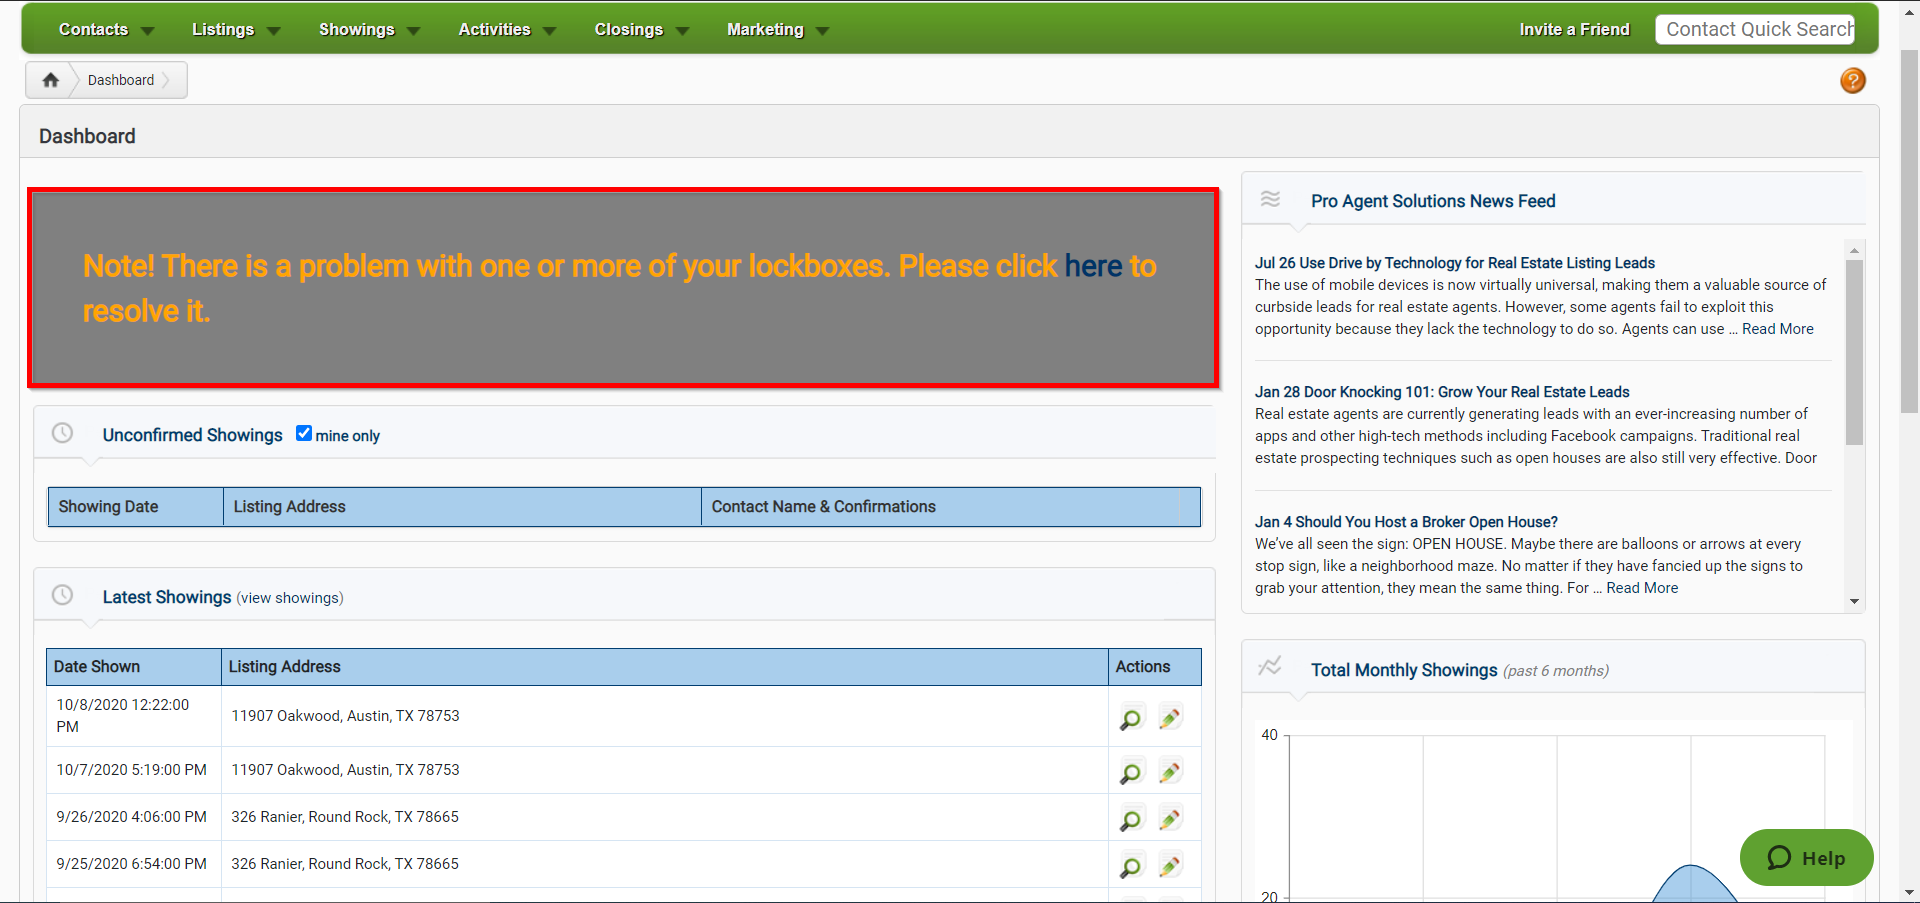The height and width of the screenshot is (903, 1920).
Task: Edit the 10/7/2020 5:19:00 PM showing
Action: pyautogui.click(x=1170, y=772)
